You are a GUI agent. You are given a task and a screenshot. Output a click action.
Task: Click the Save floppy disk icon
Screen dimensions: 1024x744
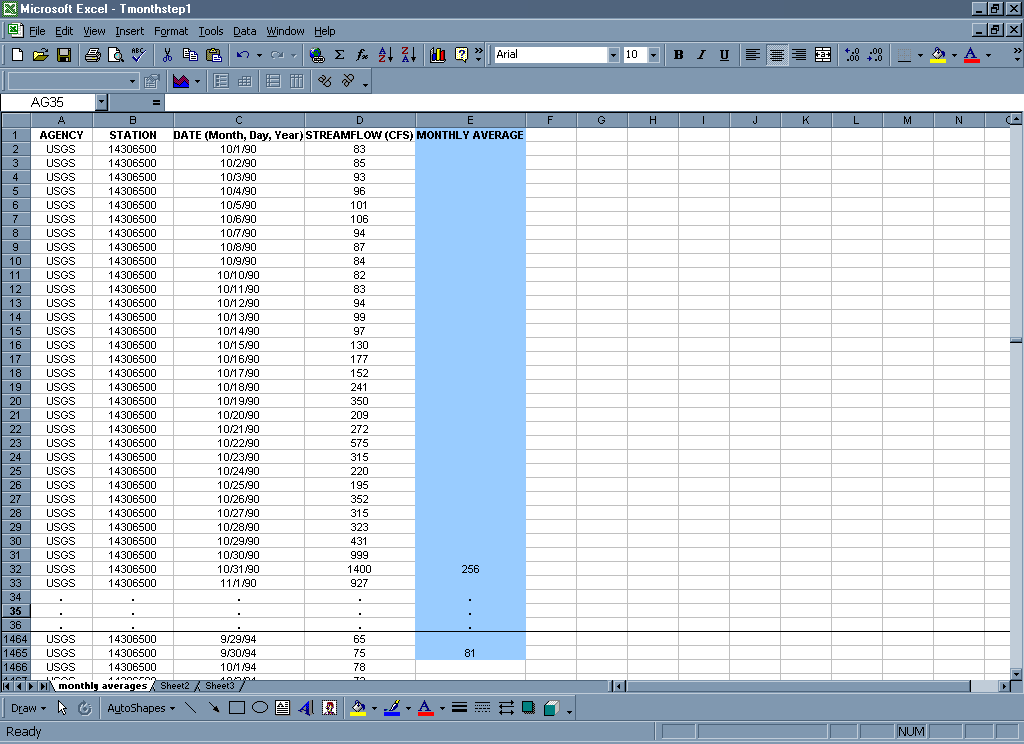click(x=63, y=55)
